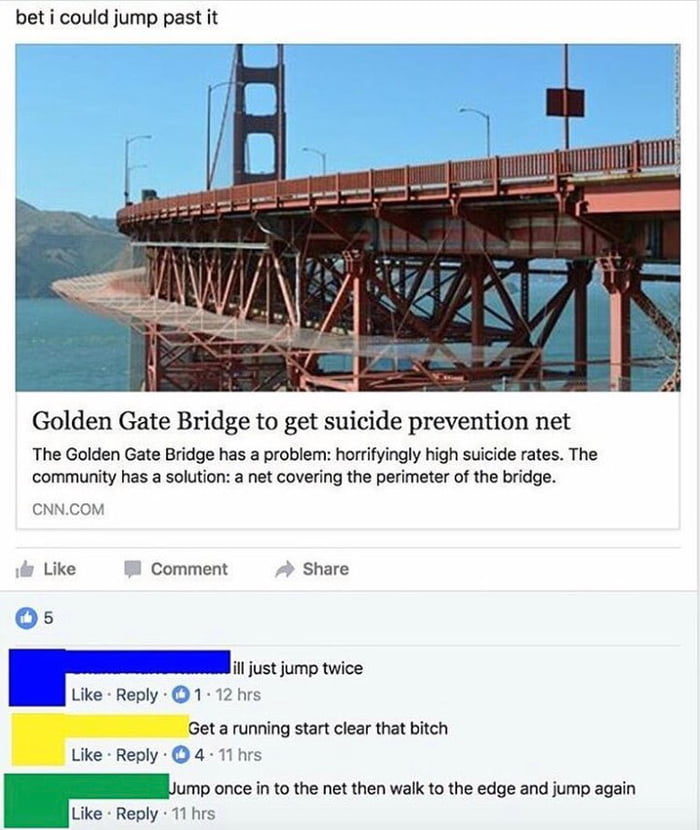Image resolution: width=700 pixels, height=830 pixels.
Task: Like the 'Jump once in to the net' comment
Action: pyautogui.click(x=87, y=814)
